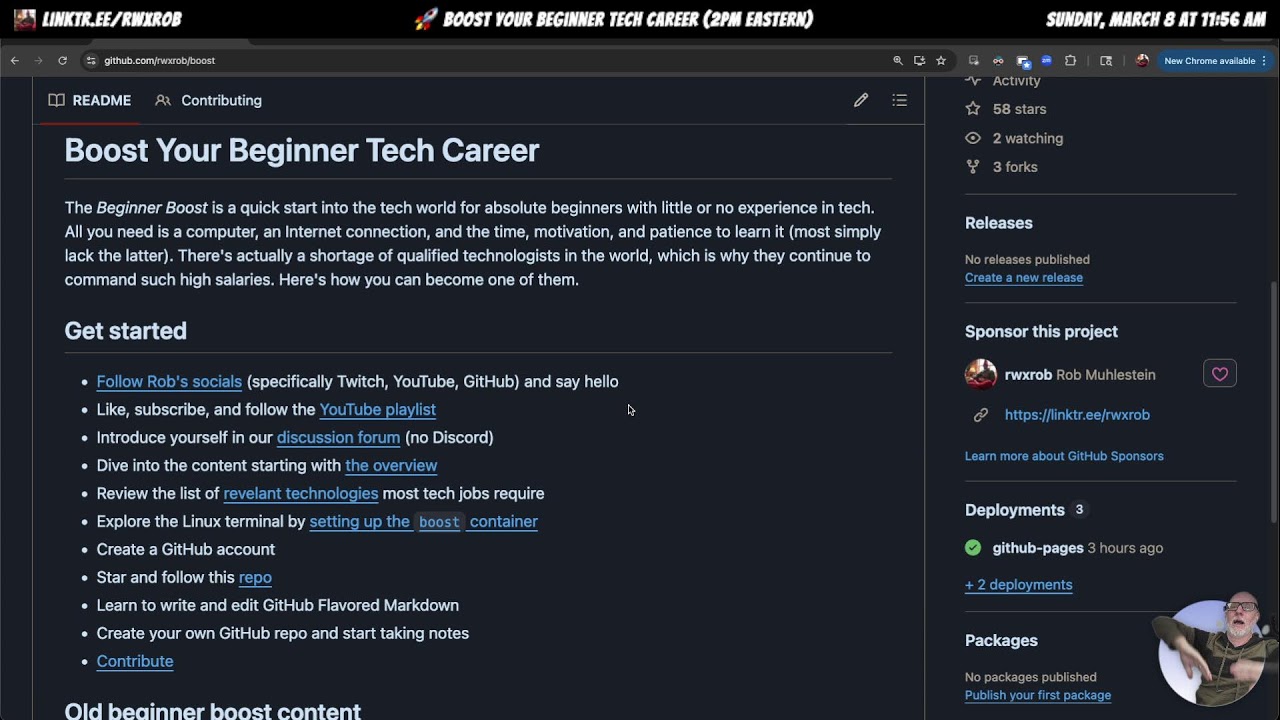Edit README with the pencil icon

point(861,100)
